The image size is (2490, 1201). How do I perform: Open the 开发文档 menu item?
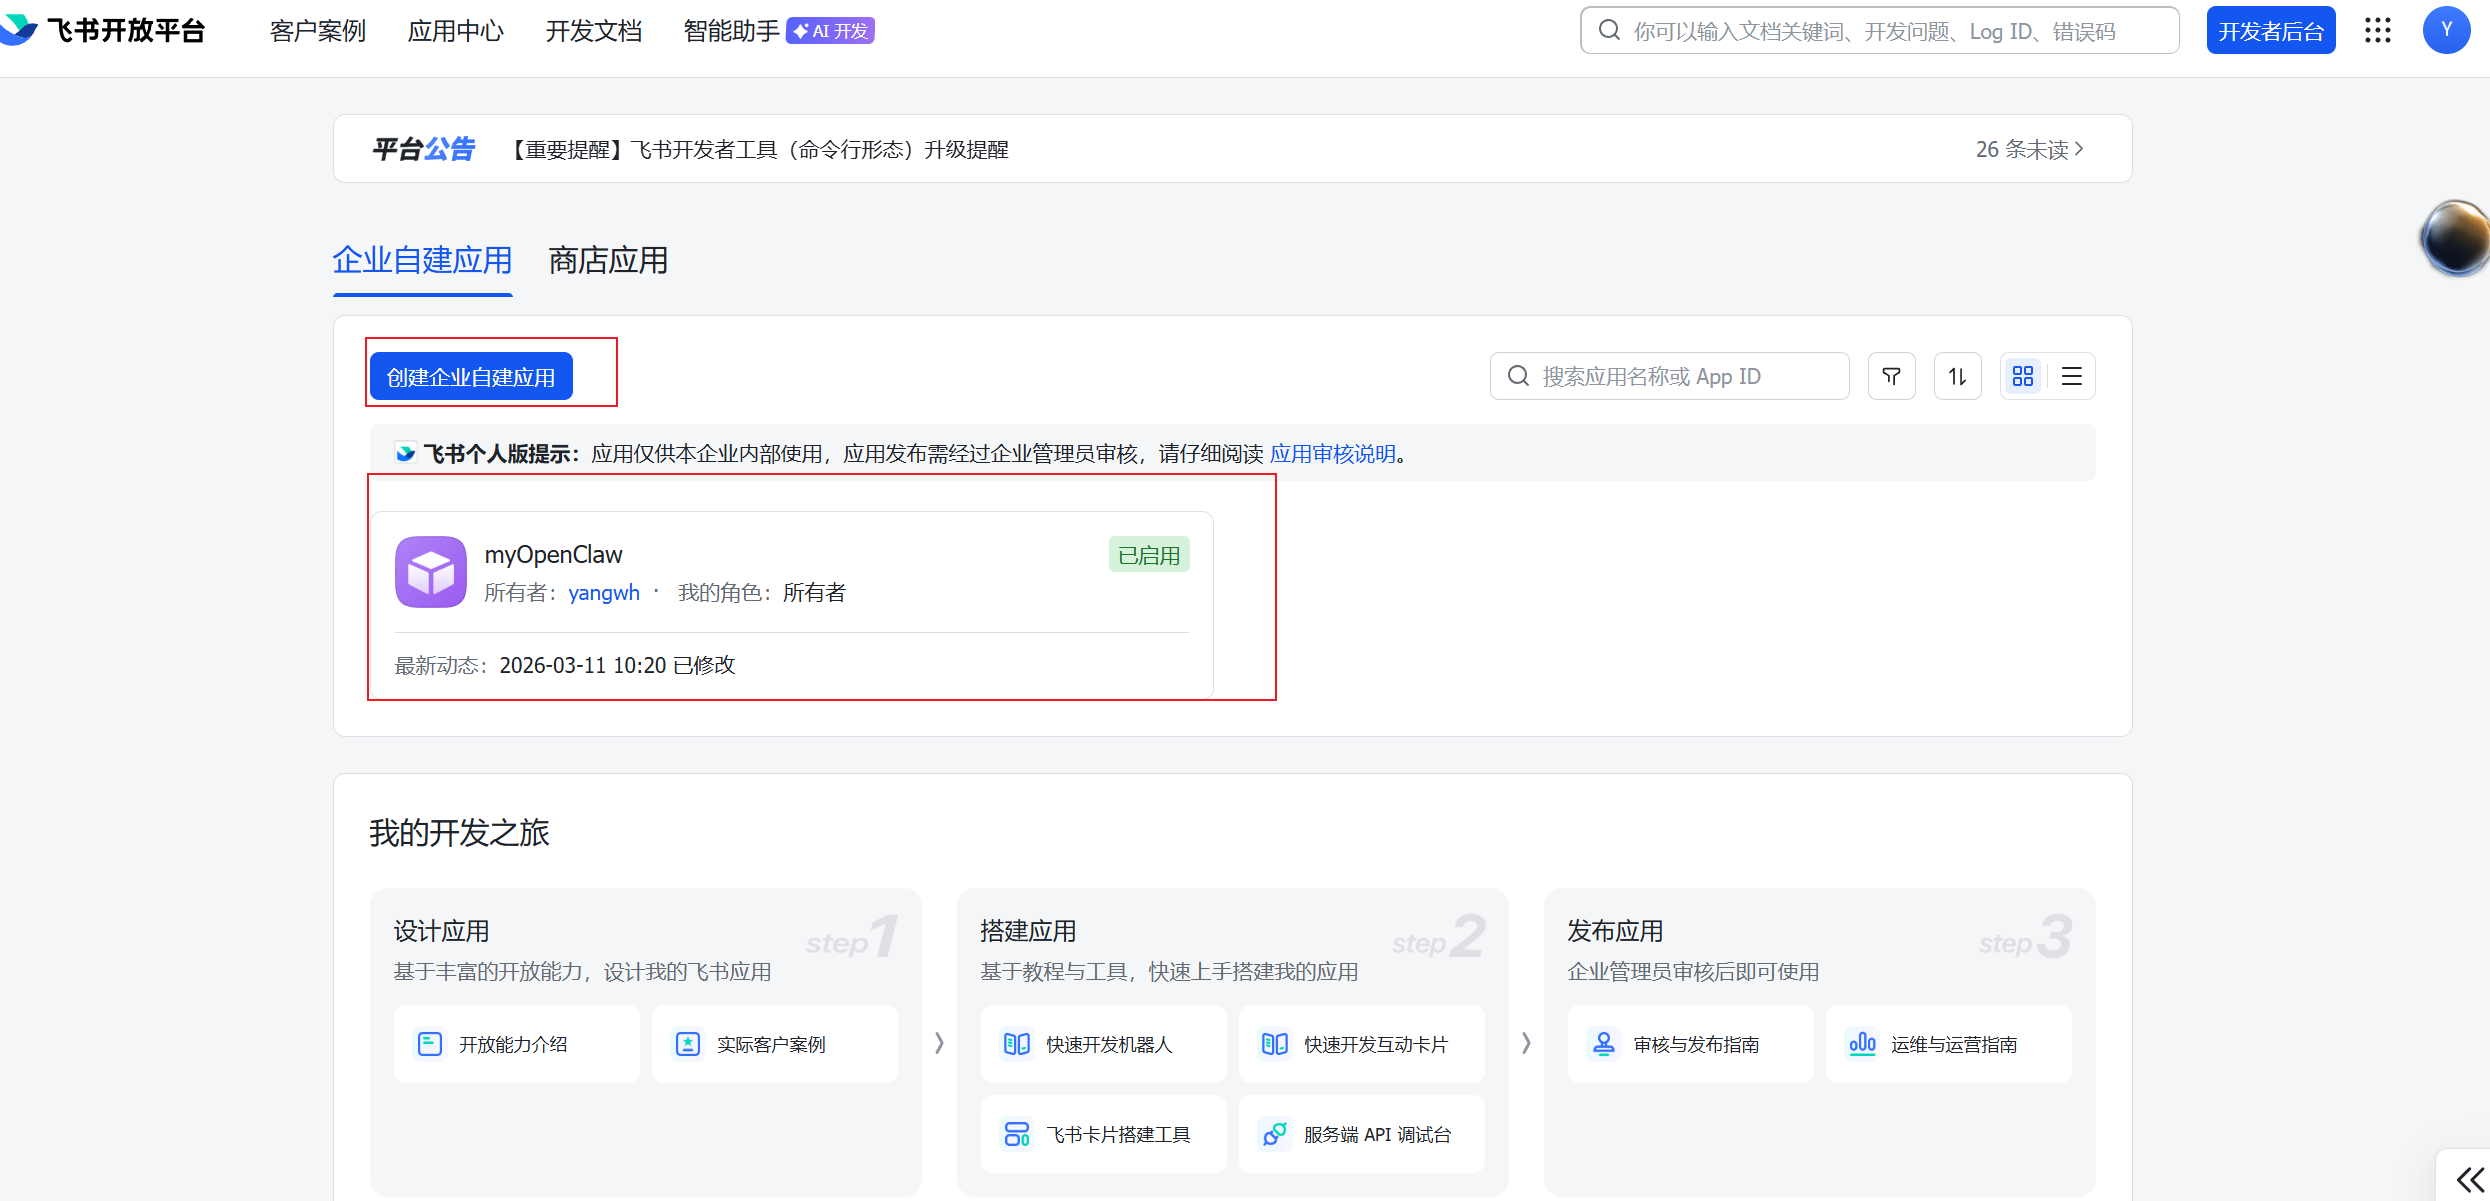pos(594,30)
